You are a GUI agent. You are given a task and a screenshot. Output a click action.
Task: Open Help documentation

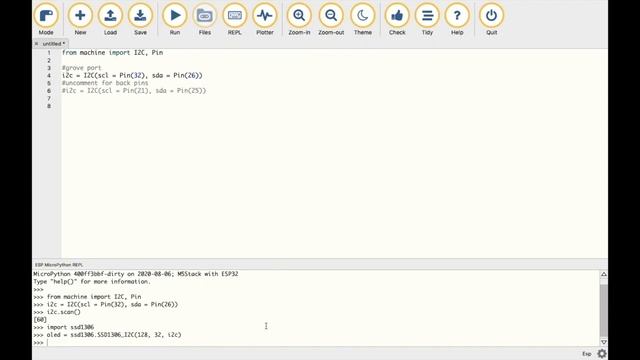click(457, 19)
